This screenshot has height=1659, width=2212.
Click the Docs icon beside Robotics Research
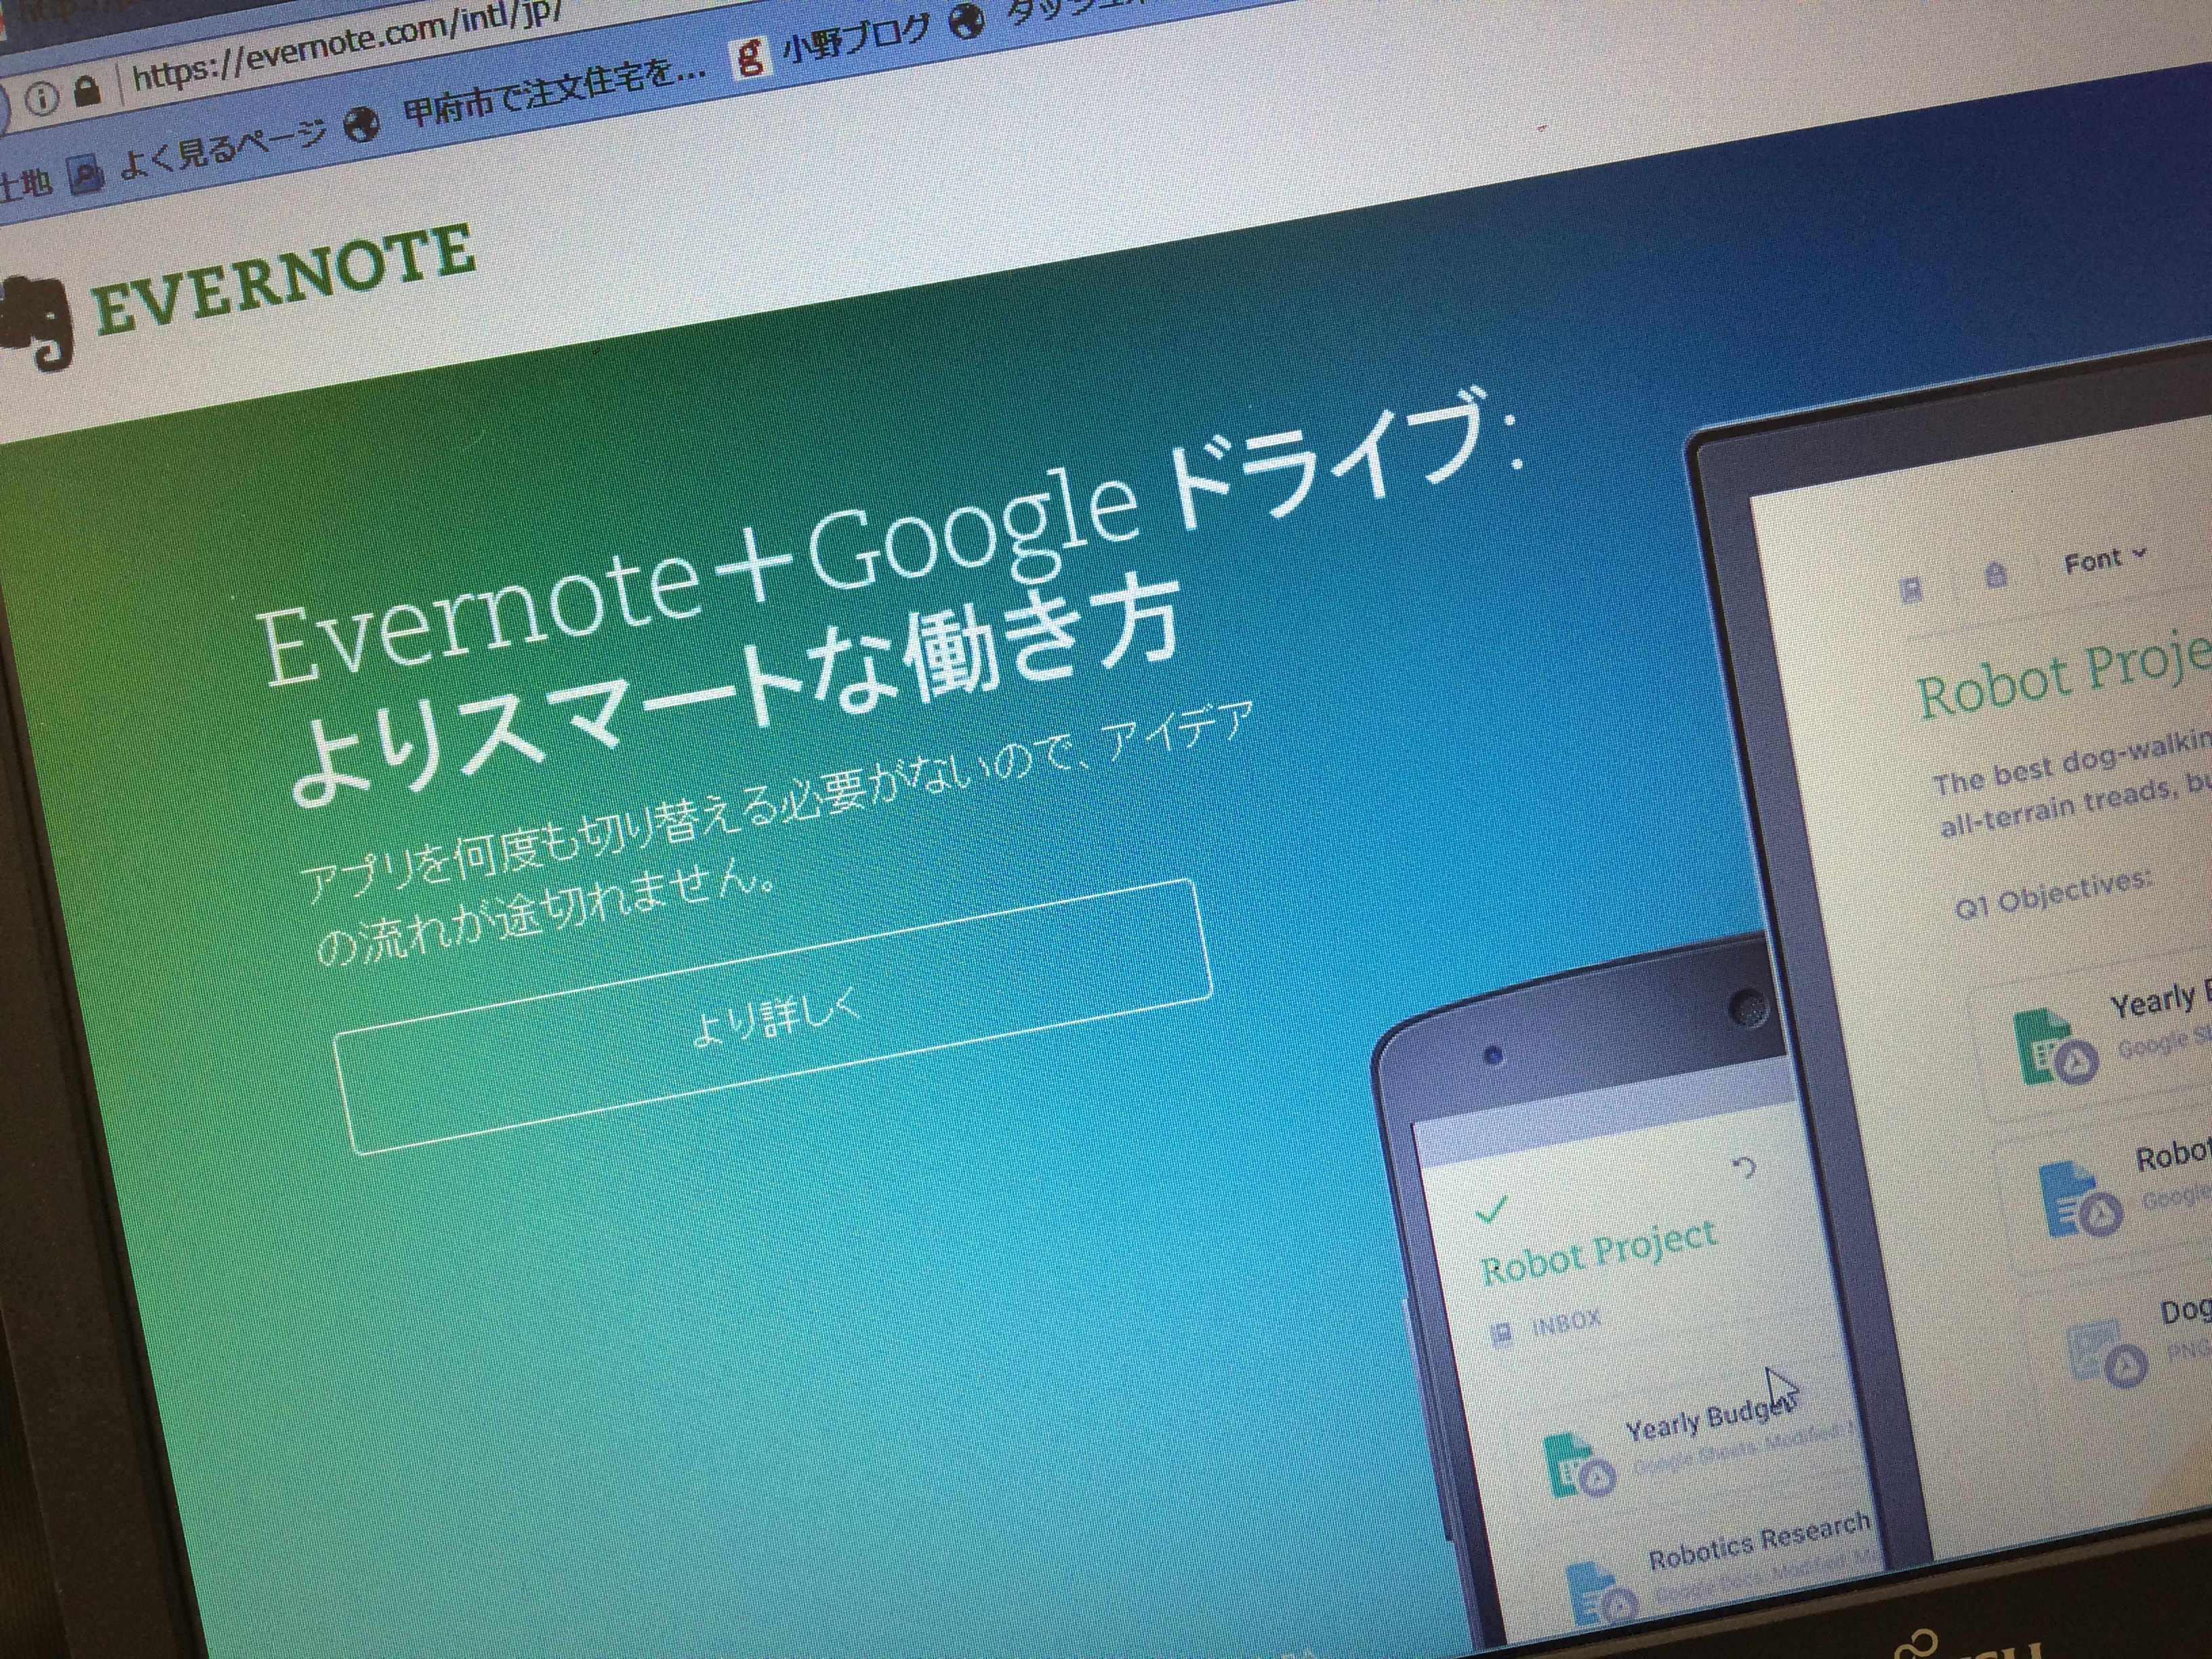pyautogui.click(x=1601, y=1593)
